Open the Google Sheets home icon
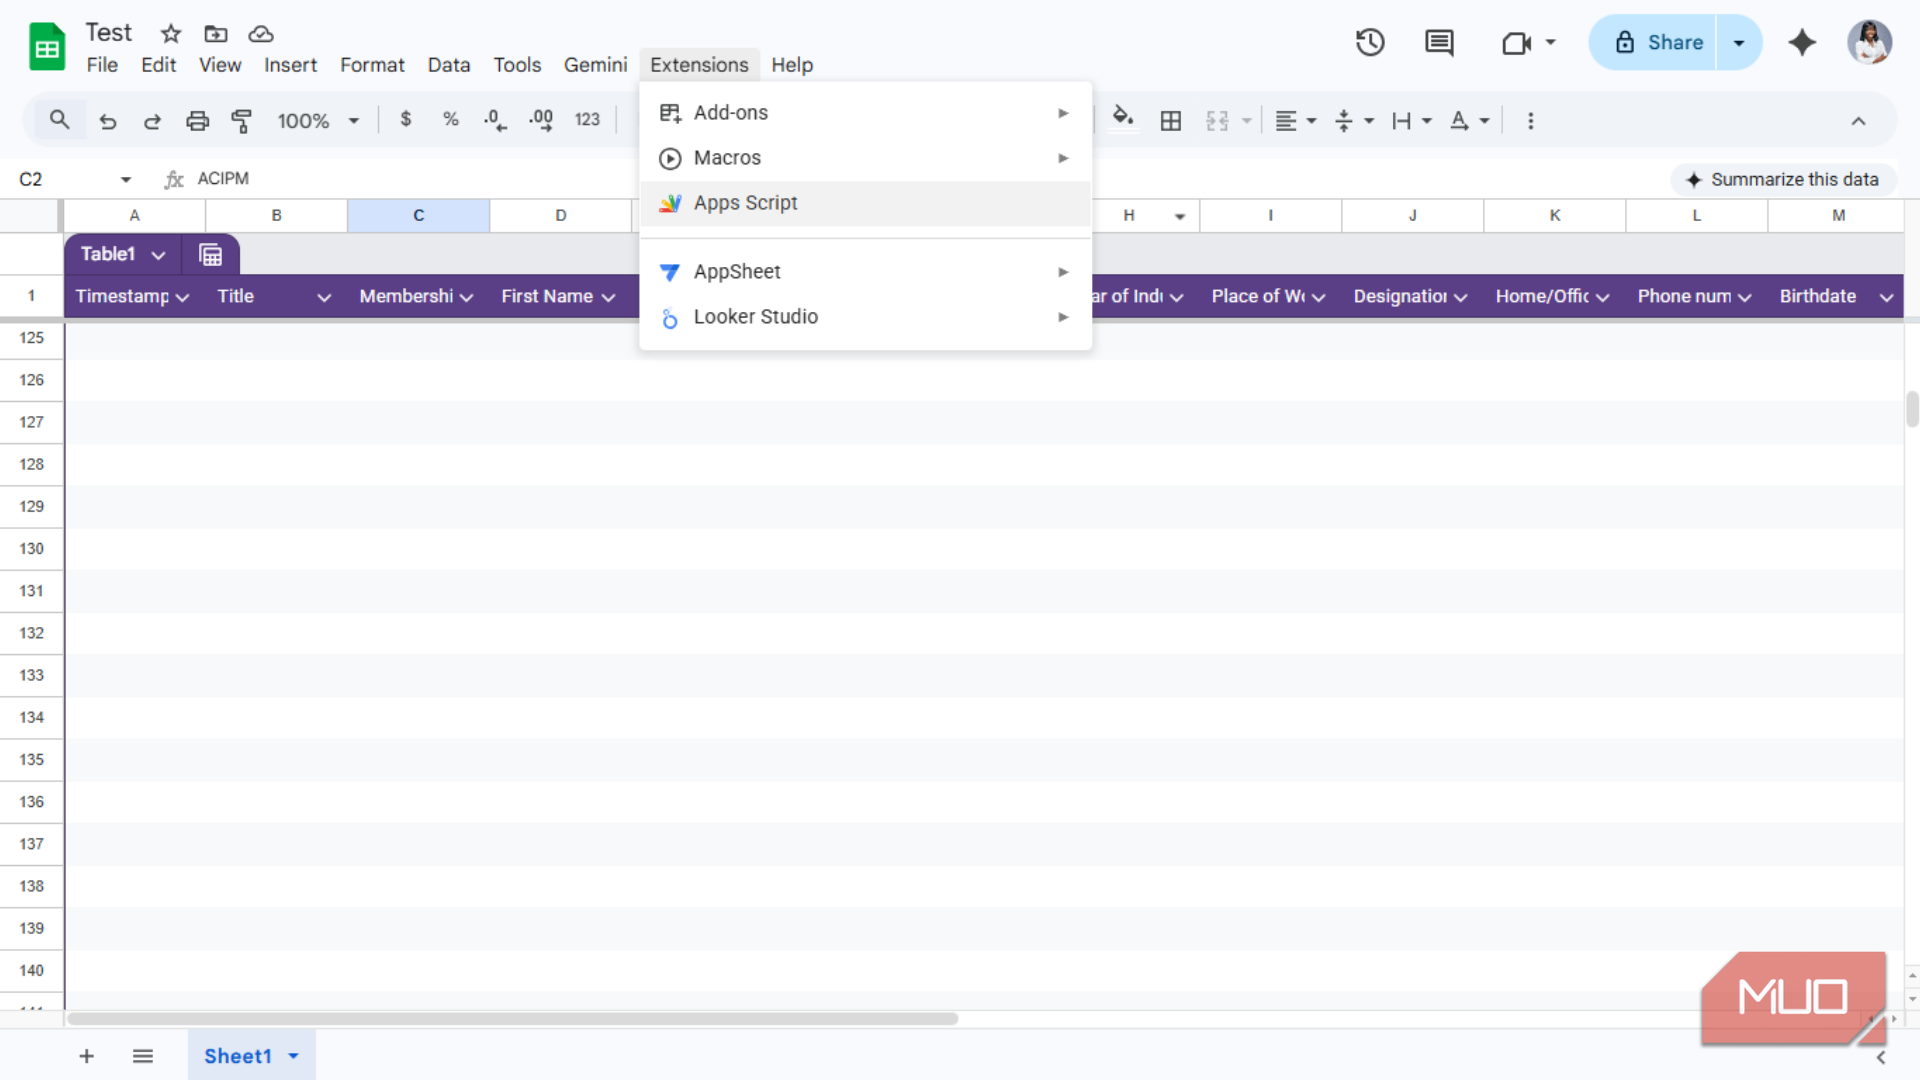 pos(47,47)
